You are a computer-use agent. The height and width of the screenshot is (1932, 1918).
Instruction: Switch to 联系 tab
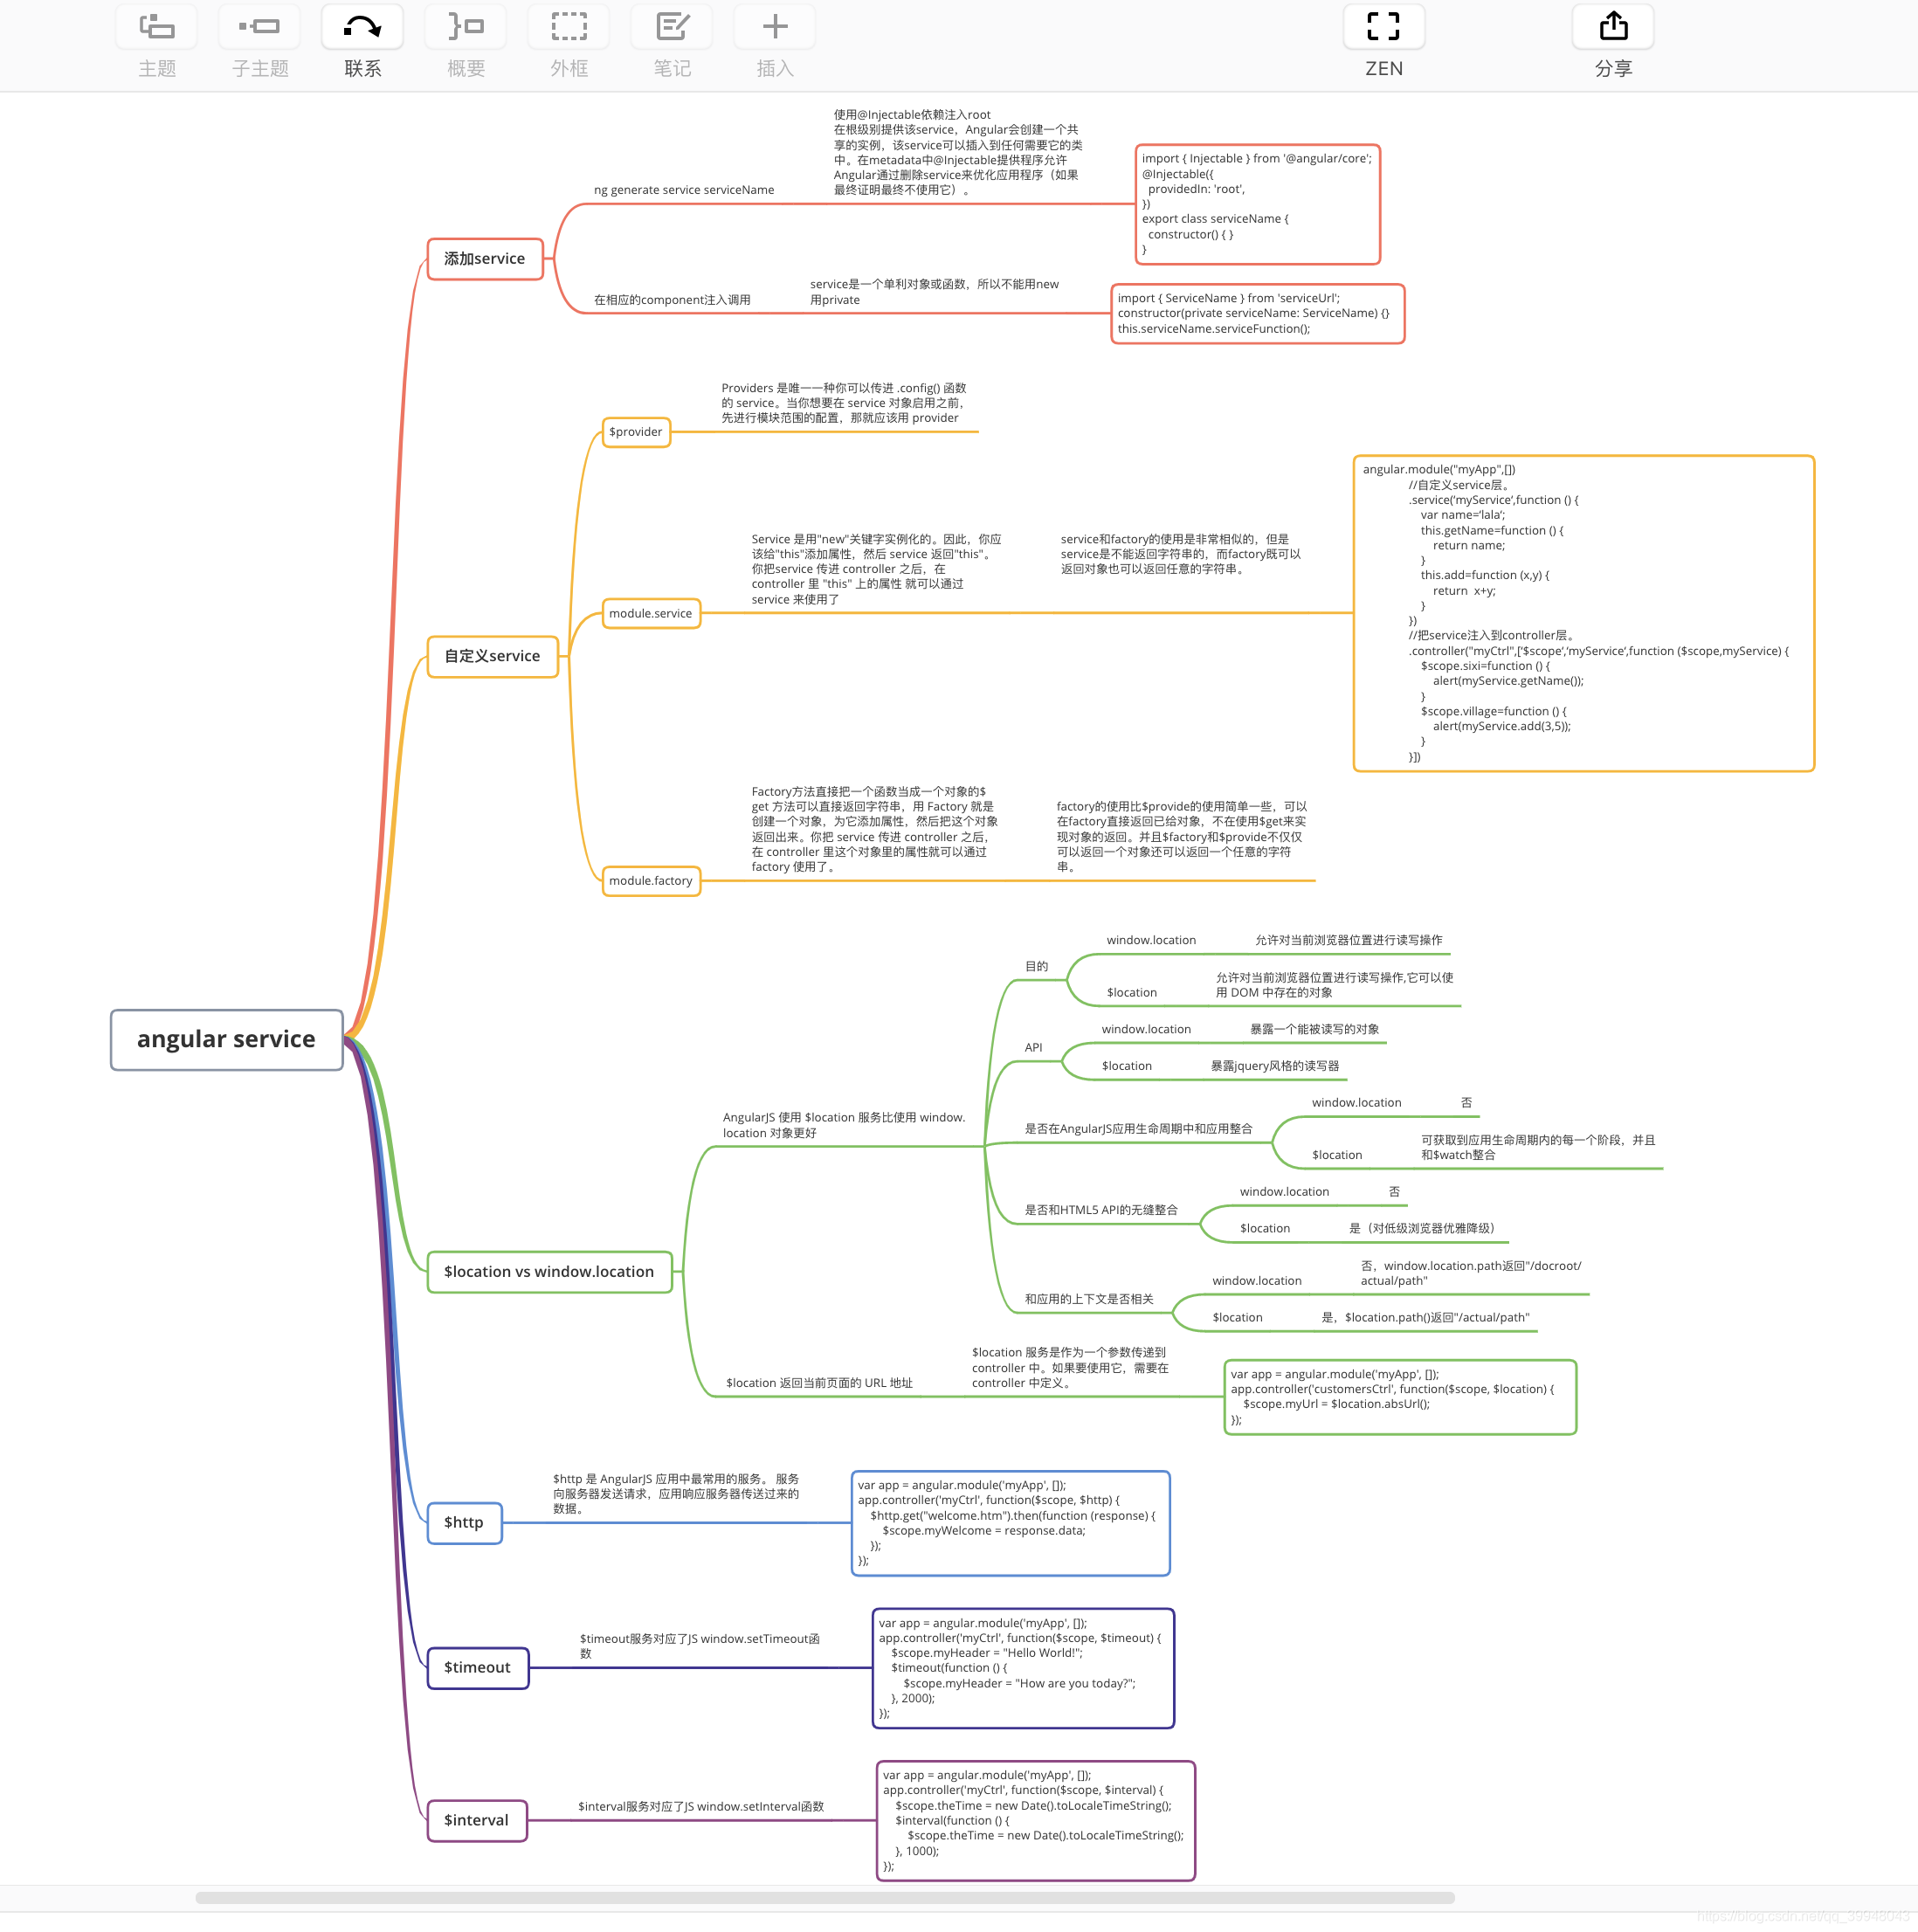360,42
